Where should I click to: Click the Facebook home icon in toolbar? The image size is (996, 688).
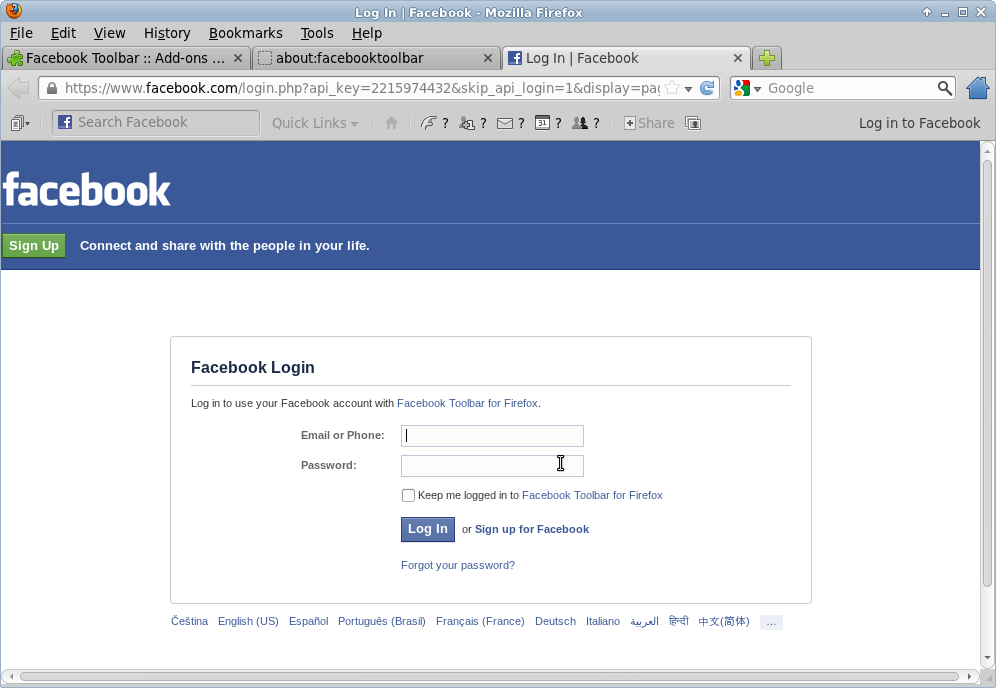(x=391, y=123)
